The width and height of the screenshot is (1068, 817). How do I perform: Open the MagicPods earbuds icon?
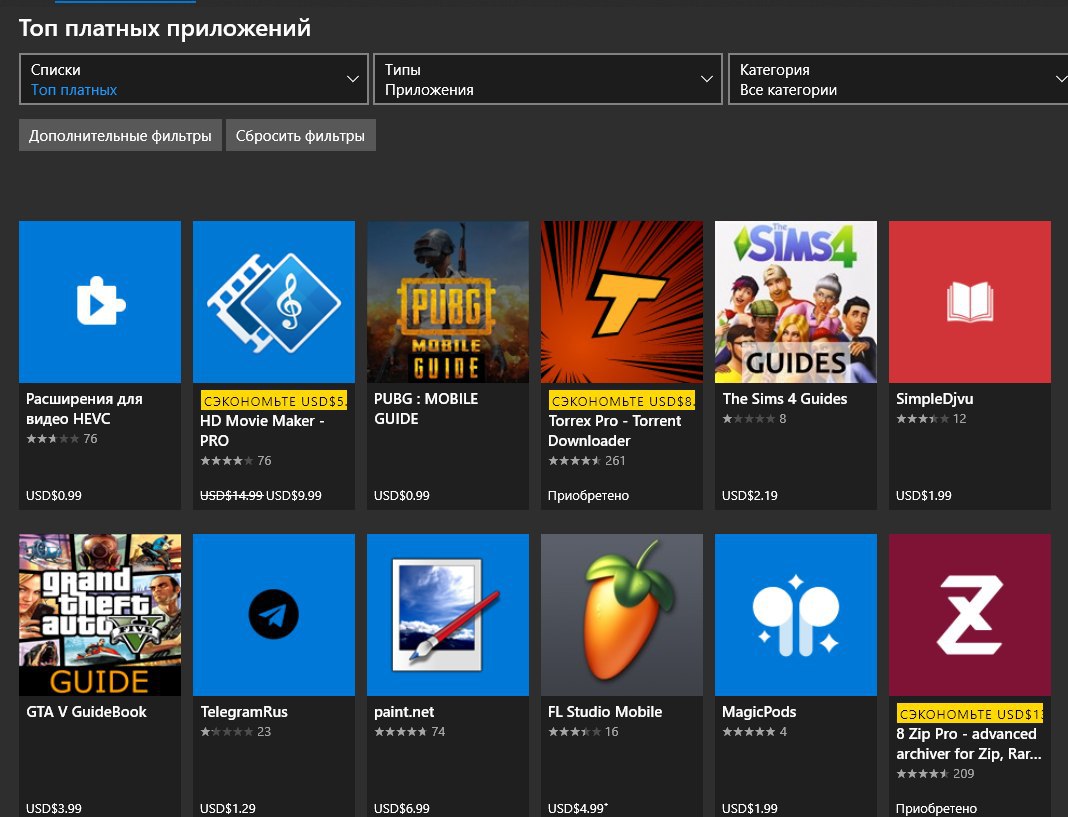[x=796, y=615]
